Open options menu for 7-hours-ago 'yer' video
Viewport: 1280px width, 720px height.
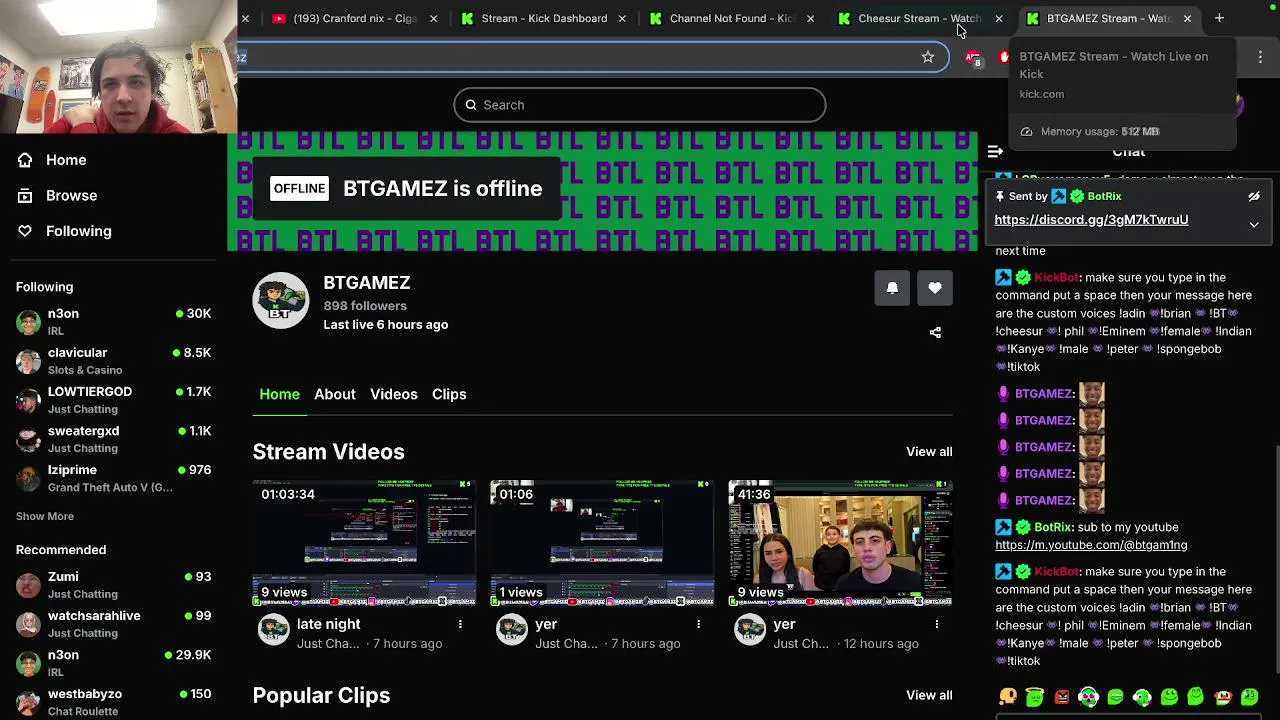pyautogui.click(x=698, y=624)
